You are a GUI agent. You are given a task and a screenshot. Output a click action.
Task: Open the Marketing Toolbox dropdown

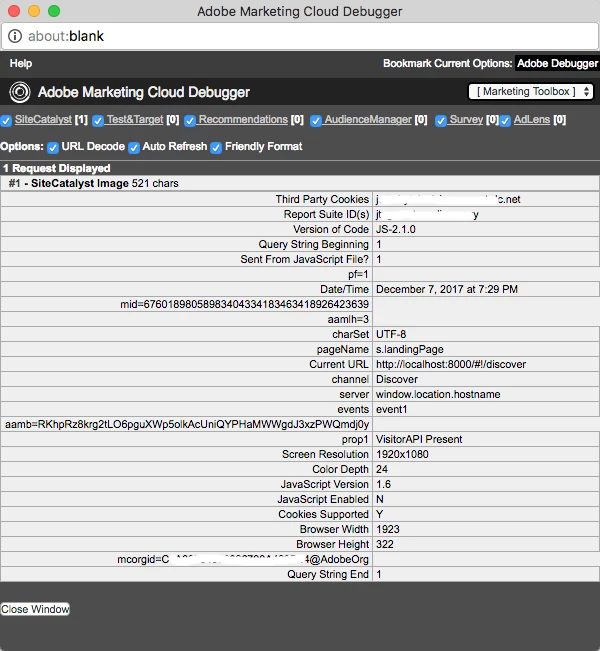530,91
